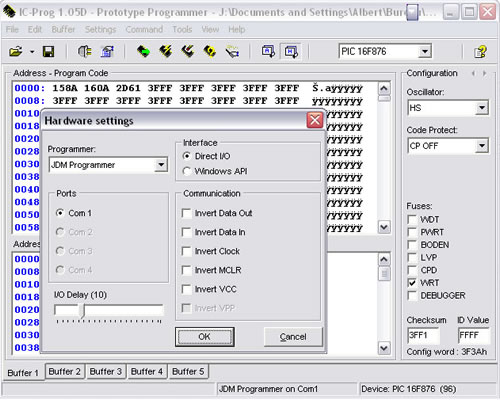
Task: Expand the PIC 16F876 device dropdown
Action: (385, 52)
